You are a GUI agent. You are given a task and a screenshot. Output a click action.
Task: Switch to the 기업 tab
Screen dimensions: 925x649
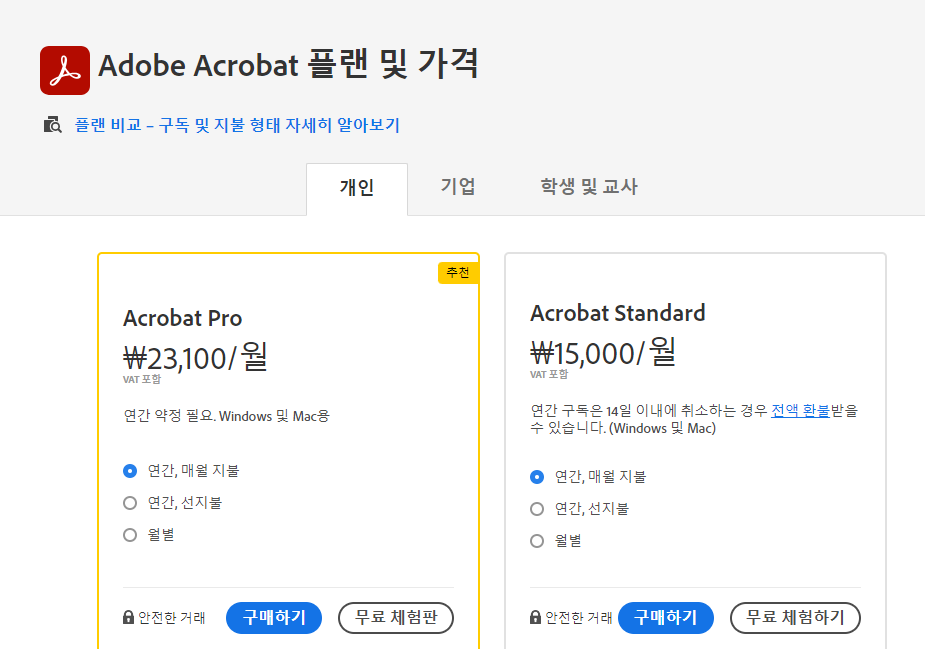click(458, 187)
